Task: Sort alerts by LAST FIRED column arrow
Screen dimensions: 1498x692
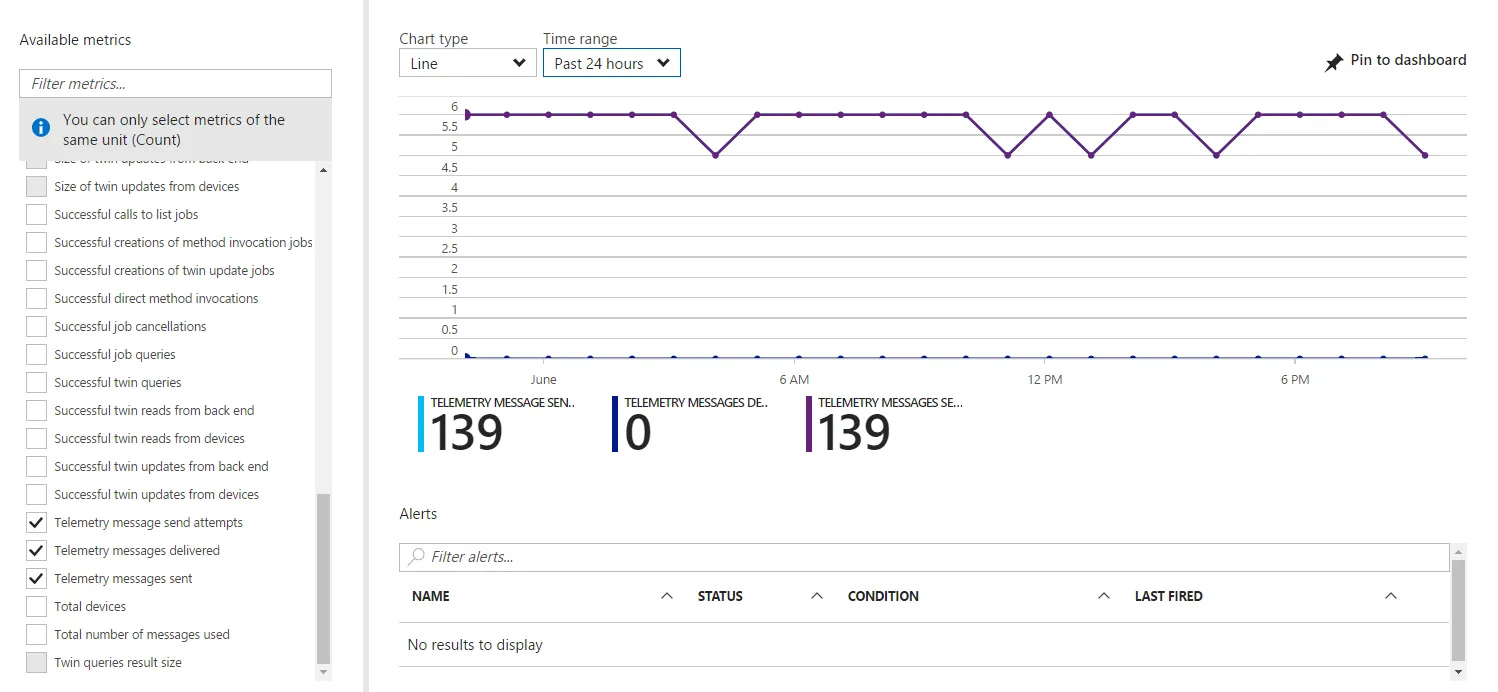Action: click(x=1390, y=596)
